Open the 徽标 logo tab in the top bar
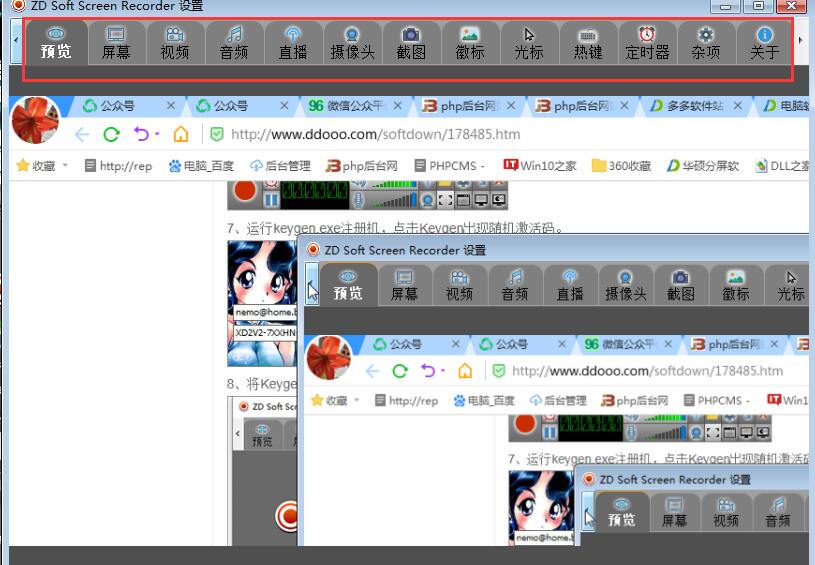Screen dimensions: 815x565 point(470,43)
